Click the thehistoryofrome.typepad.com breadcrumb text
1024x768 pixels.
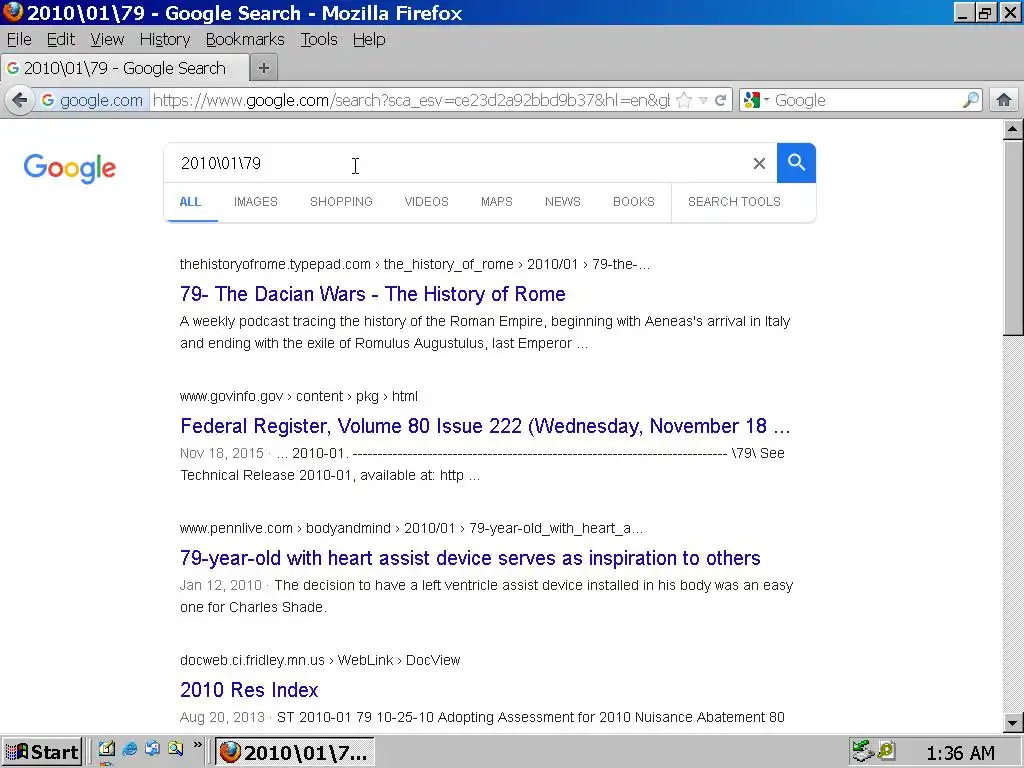tap(275, 264)
